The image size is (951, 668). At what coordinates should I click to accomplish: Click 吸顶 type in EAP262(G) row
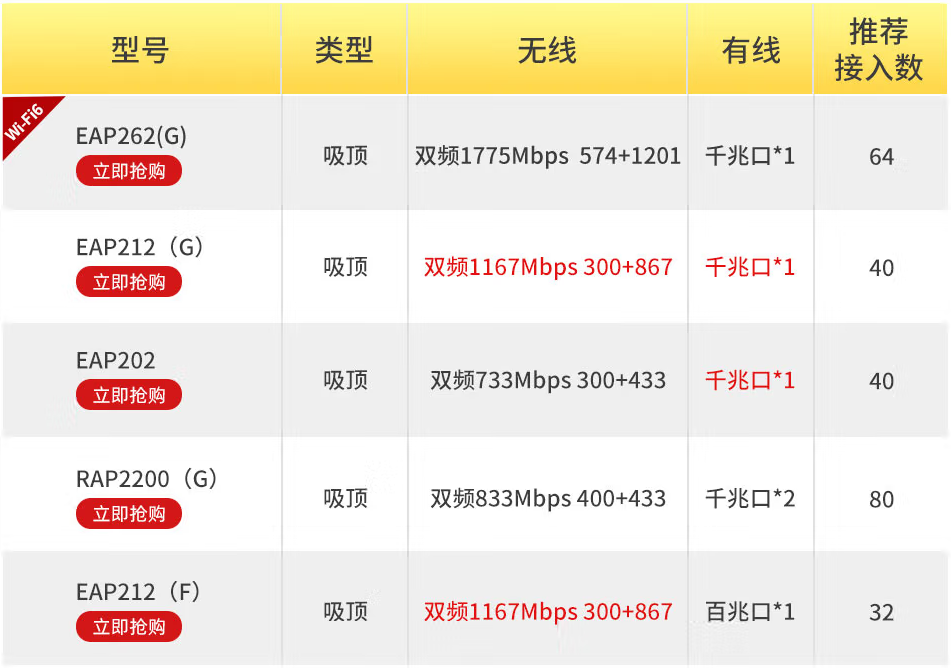point(345,157)
